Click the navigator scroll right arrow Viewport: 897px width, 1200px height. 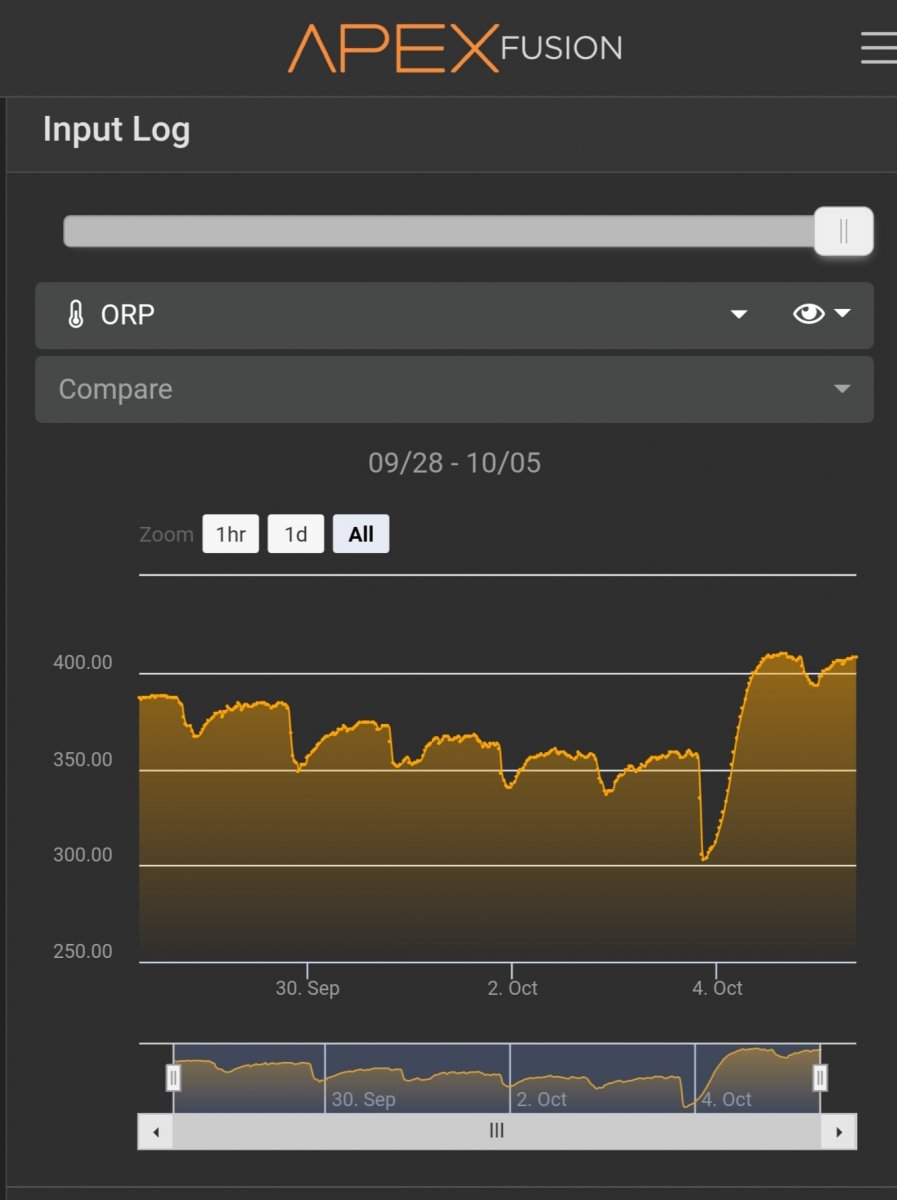coord(839,1132)
